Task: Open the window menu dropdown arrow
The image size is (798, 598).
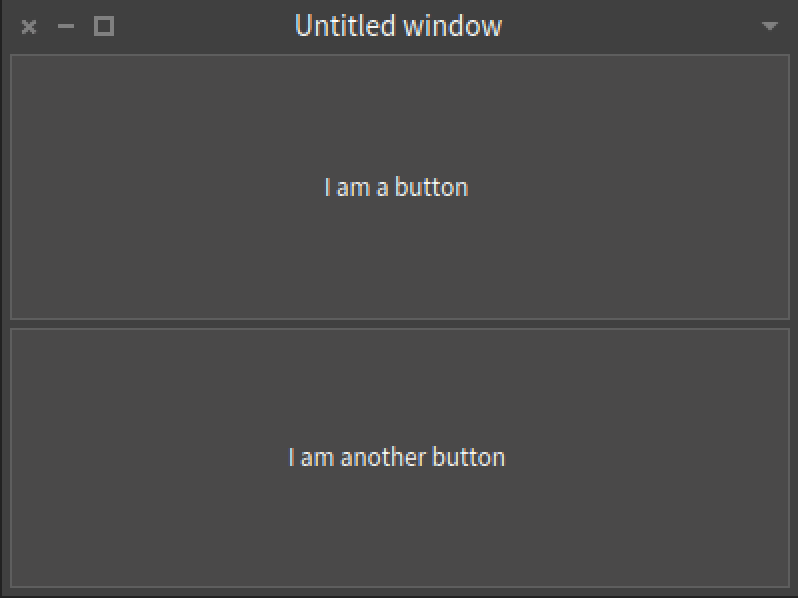Action: click(769, 27)
